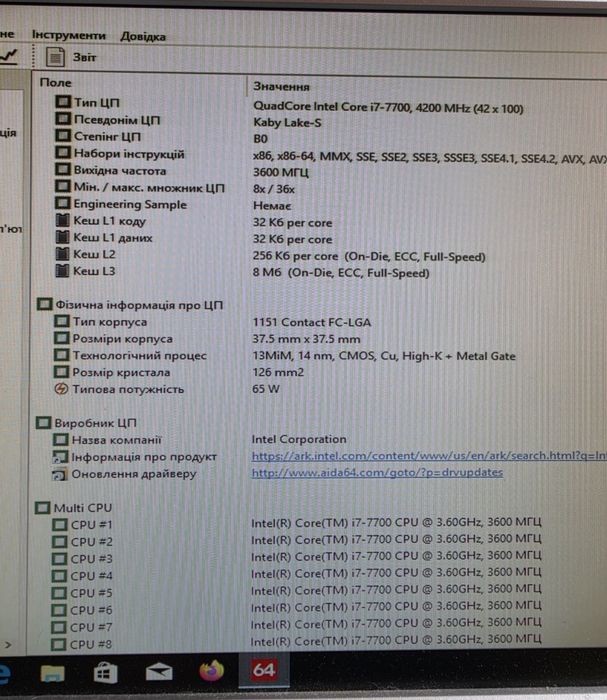607x700 pixels.
Task: Select the x86, x86-64, MMX instruction set value
Action: tap(429, 158)
